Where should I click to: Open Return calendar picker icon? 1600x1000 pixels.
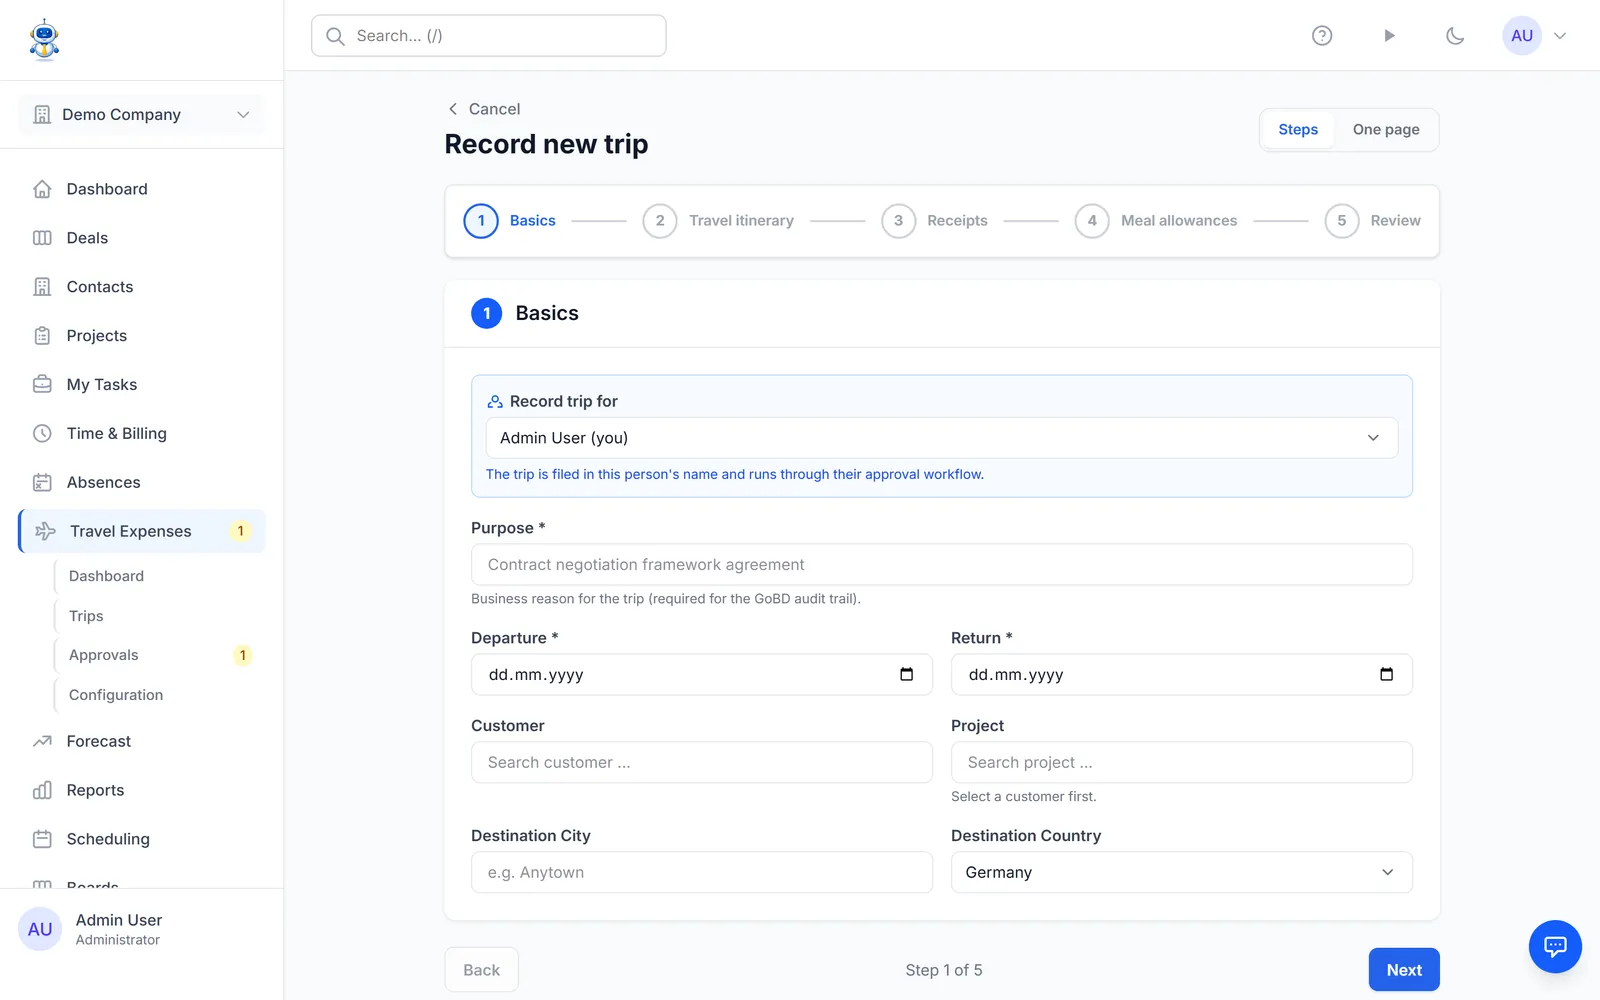(x=1387, y=675)
